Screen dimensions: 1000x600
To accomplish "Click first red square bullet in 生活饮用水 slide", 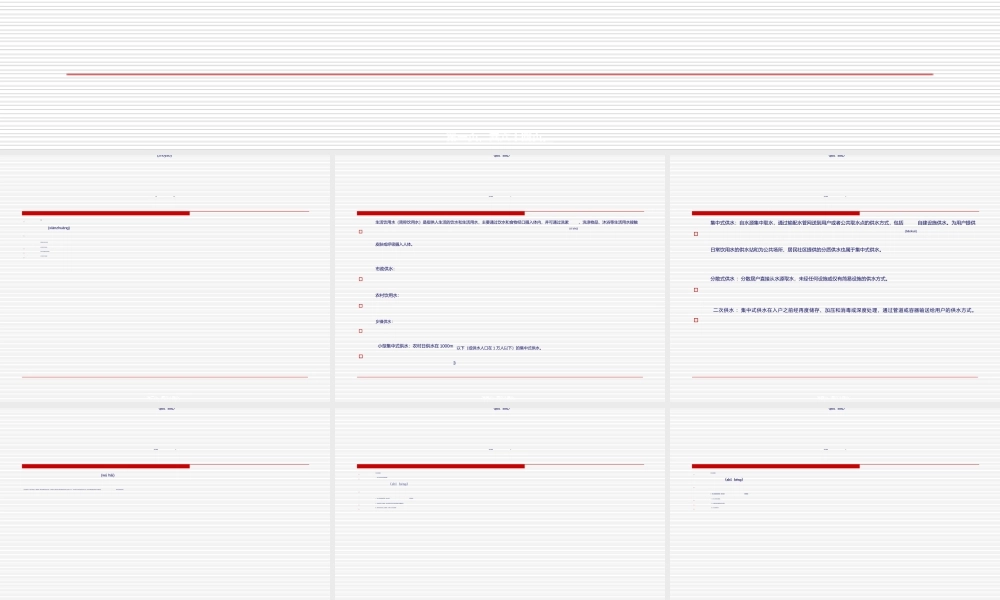I will tap(361, 232).
